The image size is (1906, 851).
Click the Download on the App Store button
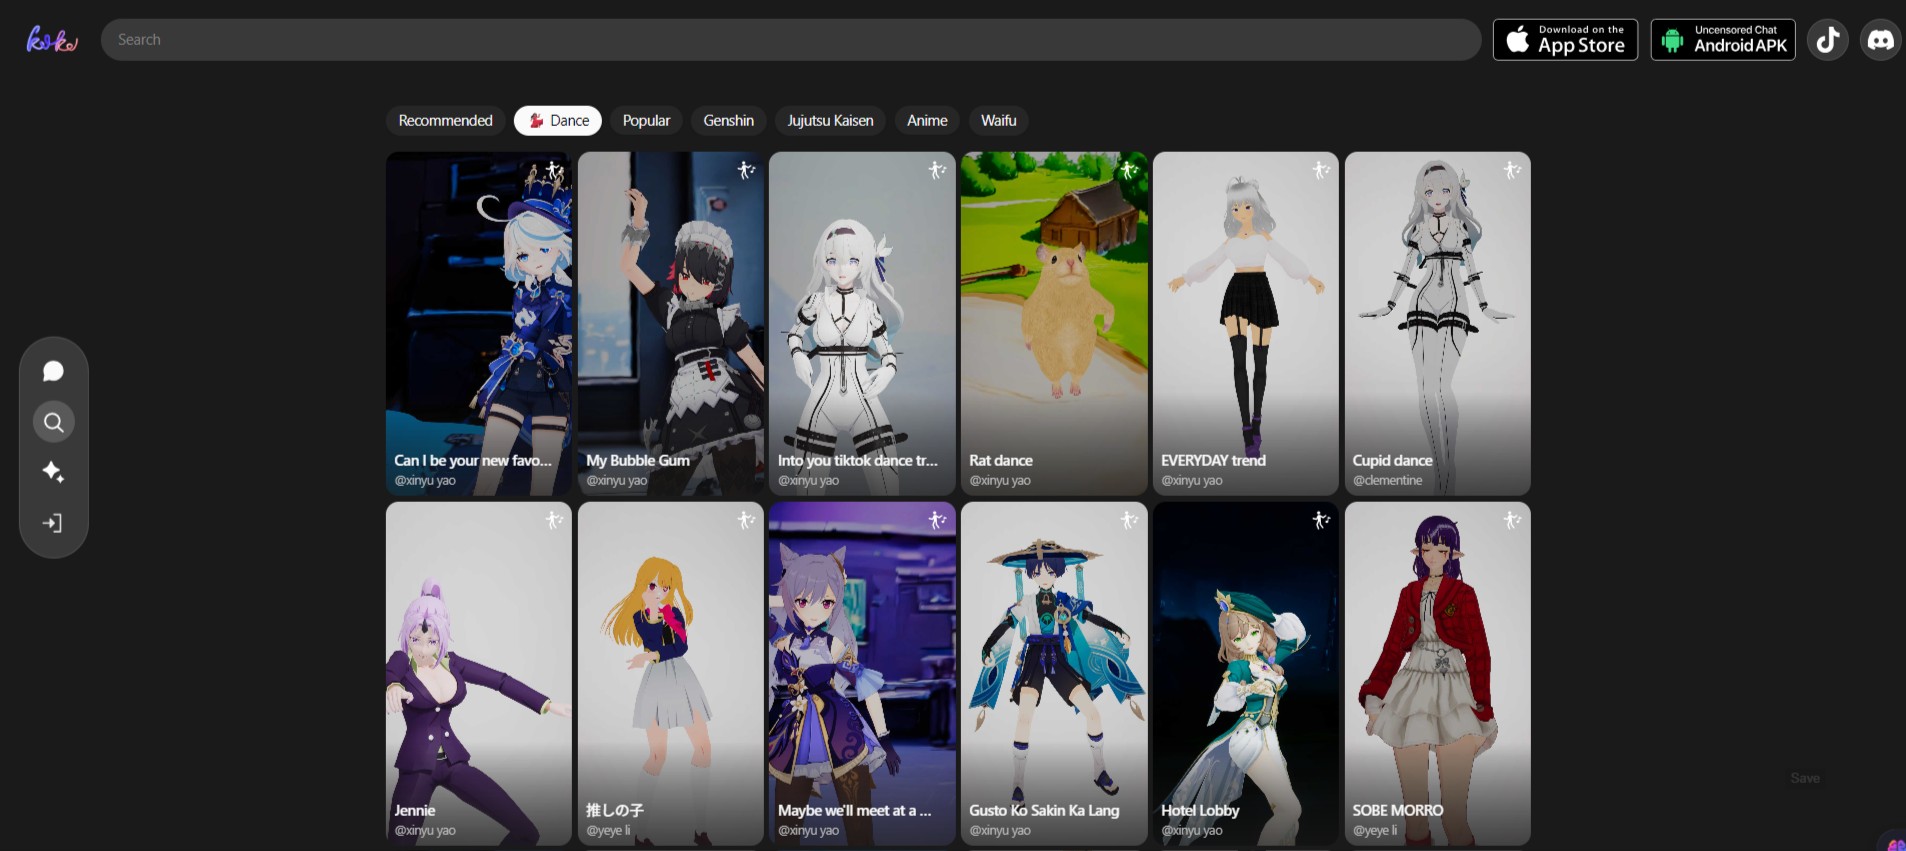click(x=1565, y=40)
